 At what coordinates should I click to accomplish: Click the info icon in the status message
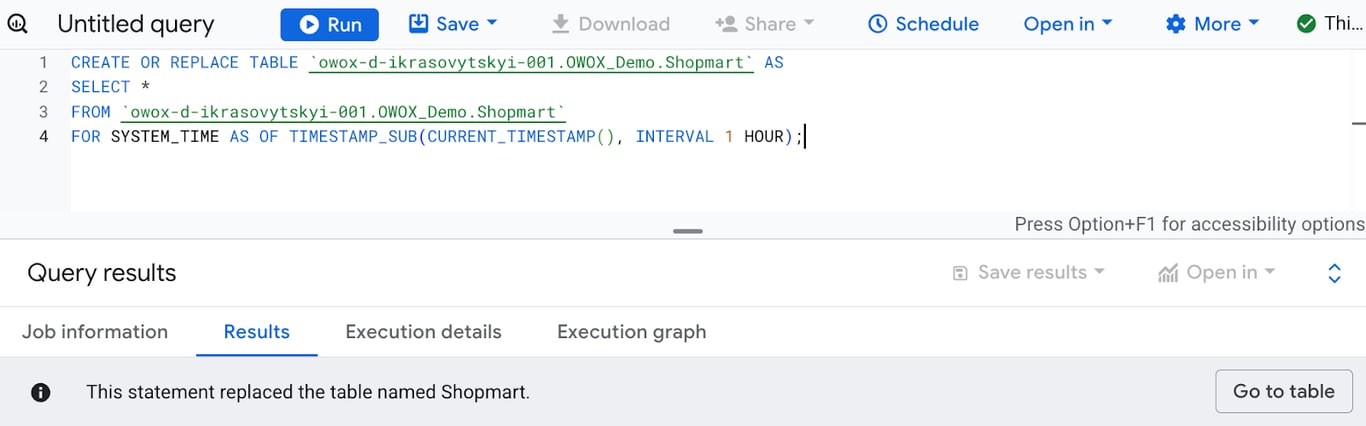(x=41, y=392)
